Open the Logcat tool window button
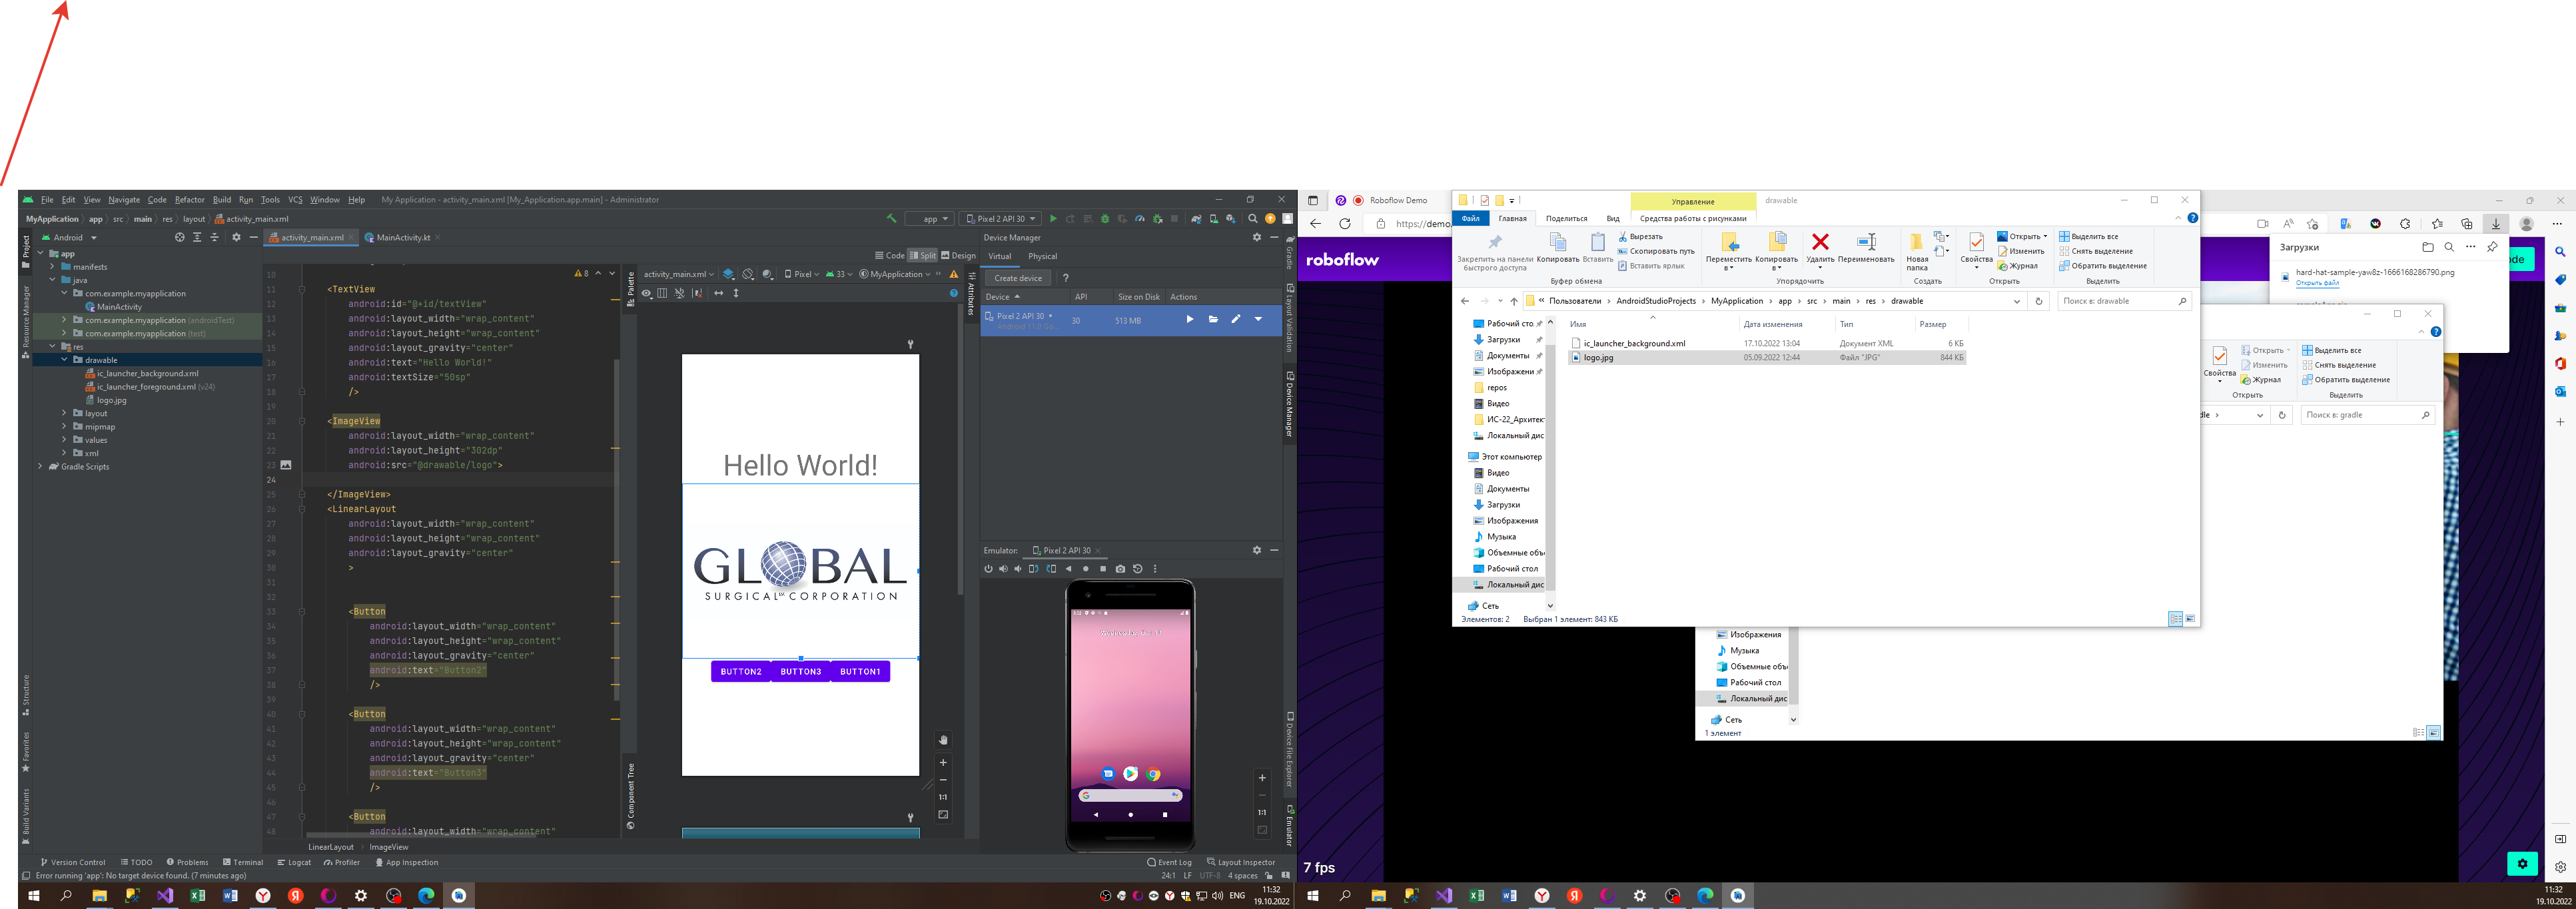This screenshot has width=2576, height=909. [x=294, y=863]
